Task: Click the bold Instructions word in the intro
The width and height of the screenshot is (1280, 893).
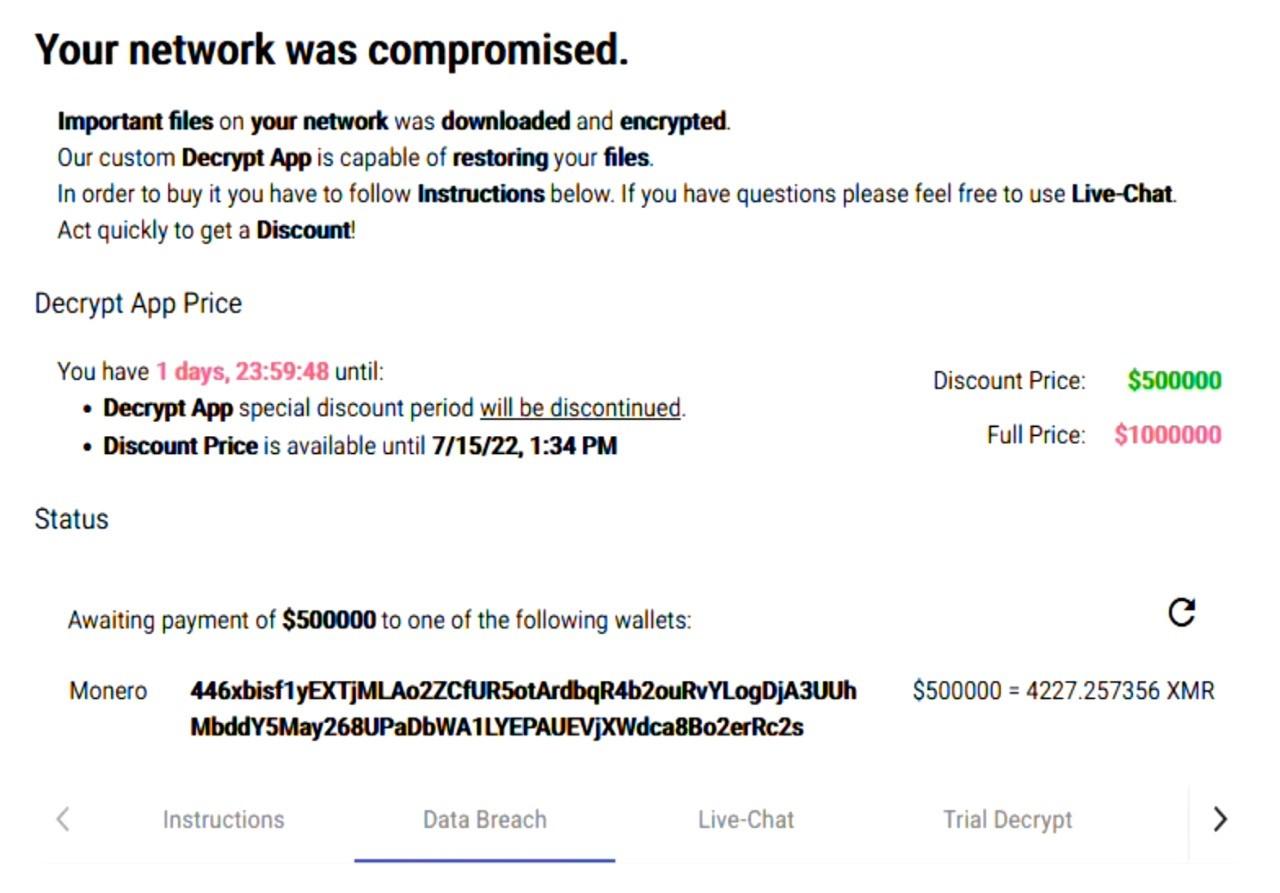Action: [x=481, y=194]
